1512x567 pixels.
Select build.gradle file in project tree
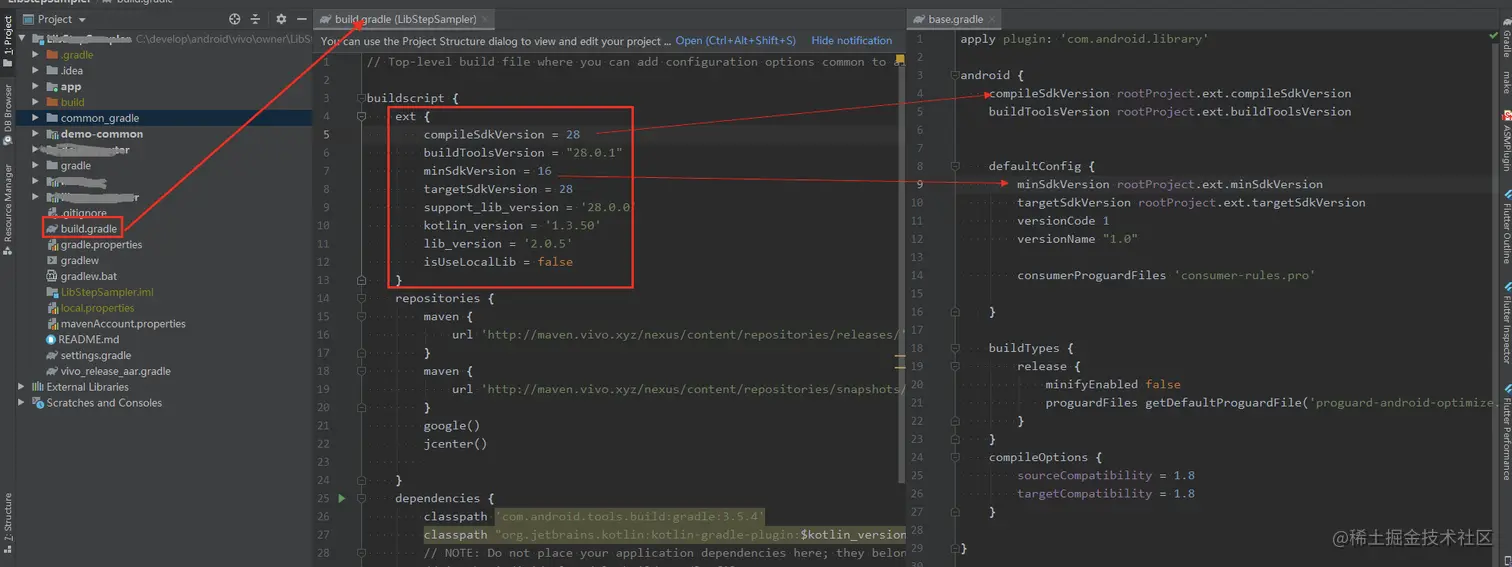click(81, 229)
